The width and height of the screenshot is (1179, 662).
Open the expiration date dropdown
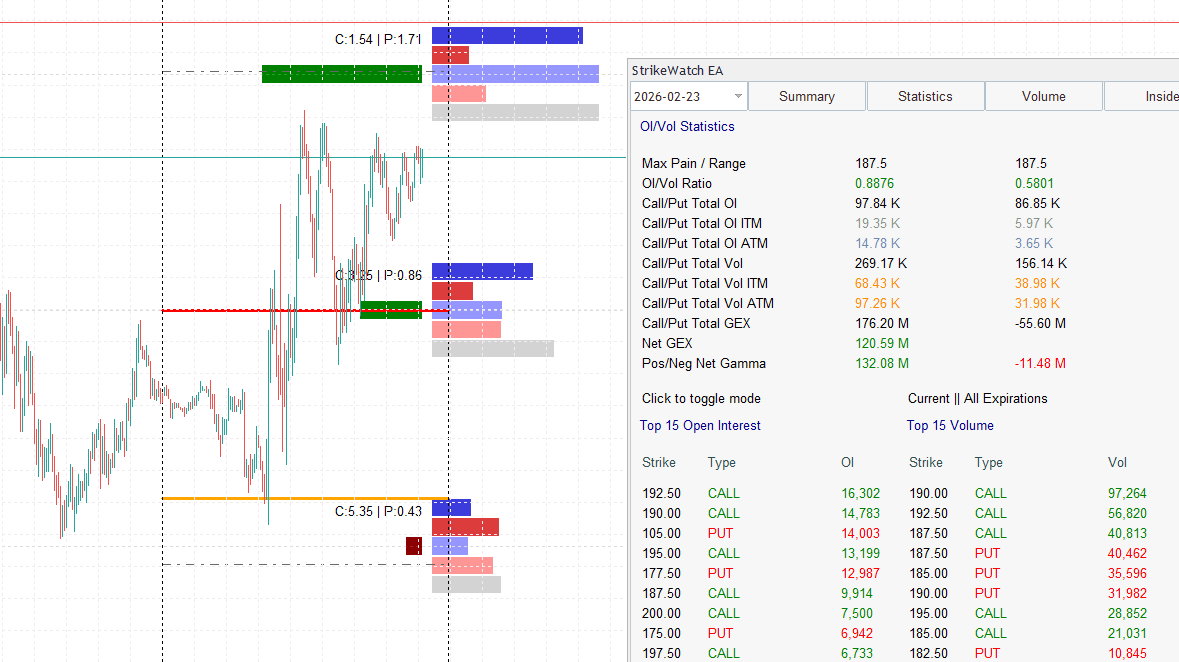(x=737, y=95)
